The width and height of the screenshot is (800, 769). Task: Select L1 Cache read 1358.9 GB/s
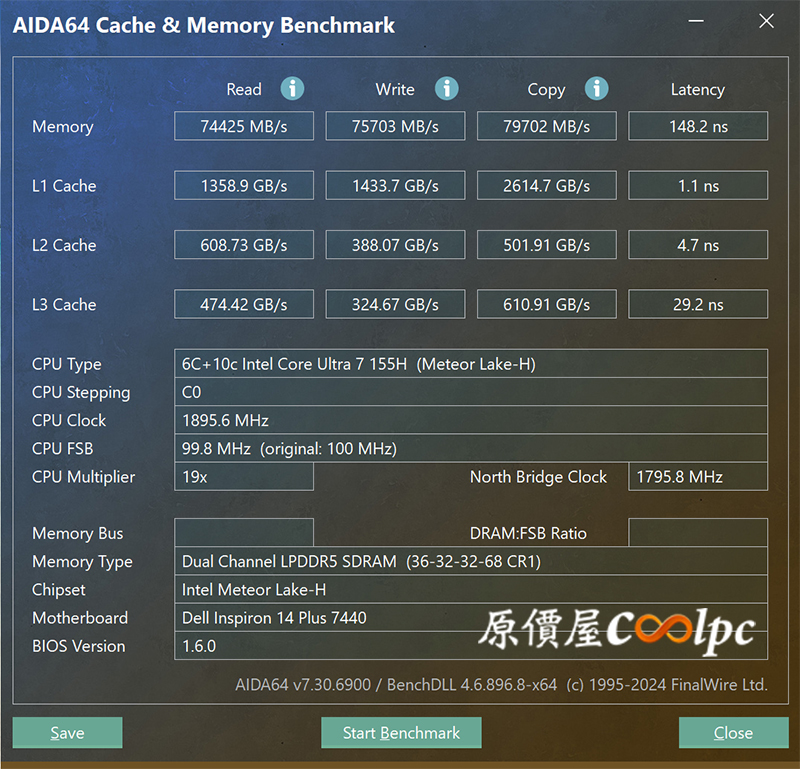pos(244,185)
